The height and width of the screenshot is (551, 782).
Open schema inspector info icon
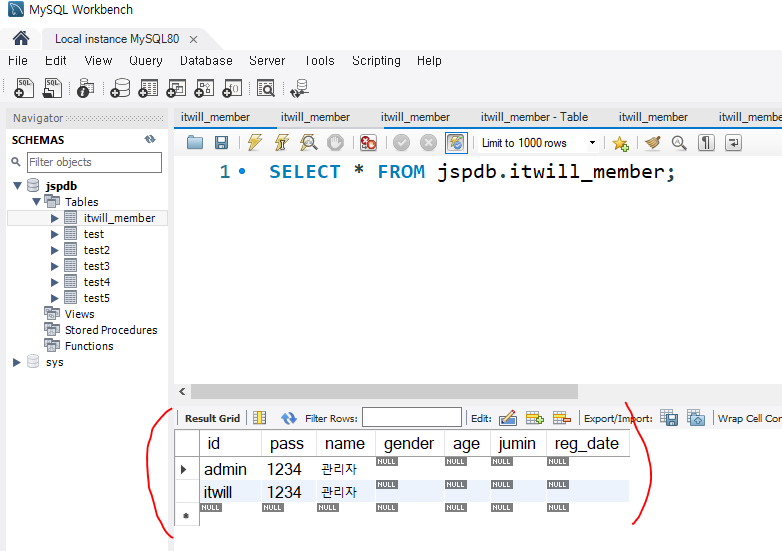pos(85,88)
